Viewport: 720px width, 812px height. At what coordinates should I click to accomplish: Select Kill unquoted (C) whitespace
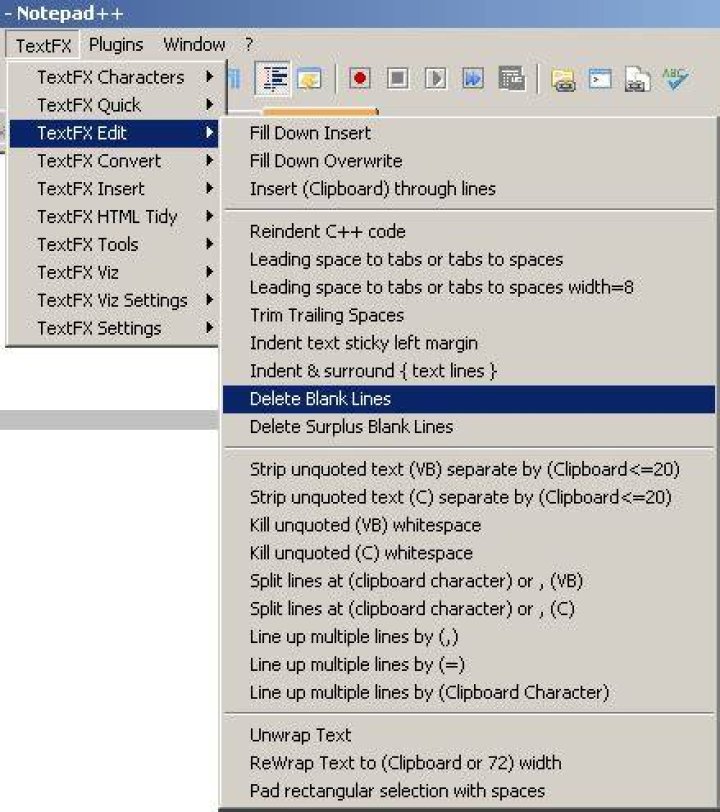point(469,554)
